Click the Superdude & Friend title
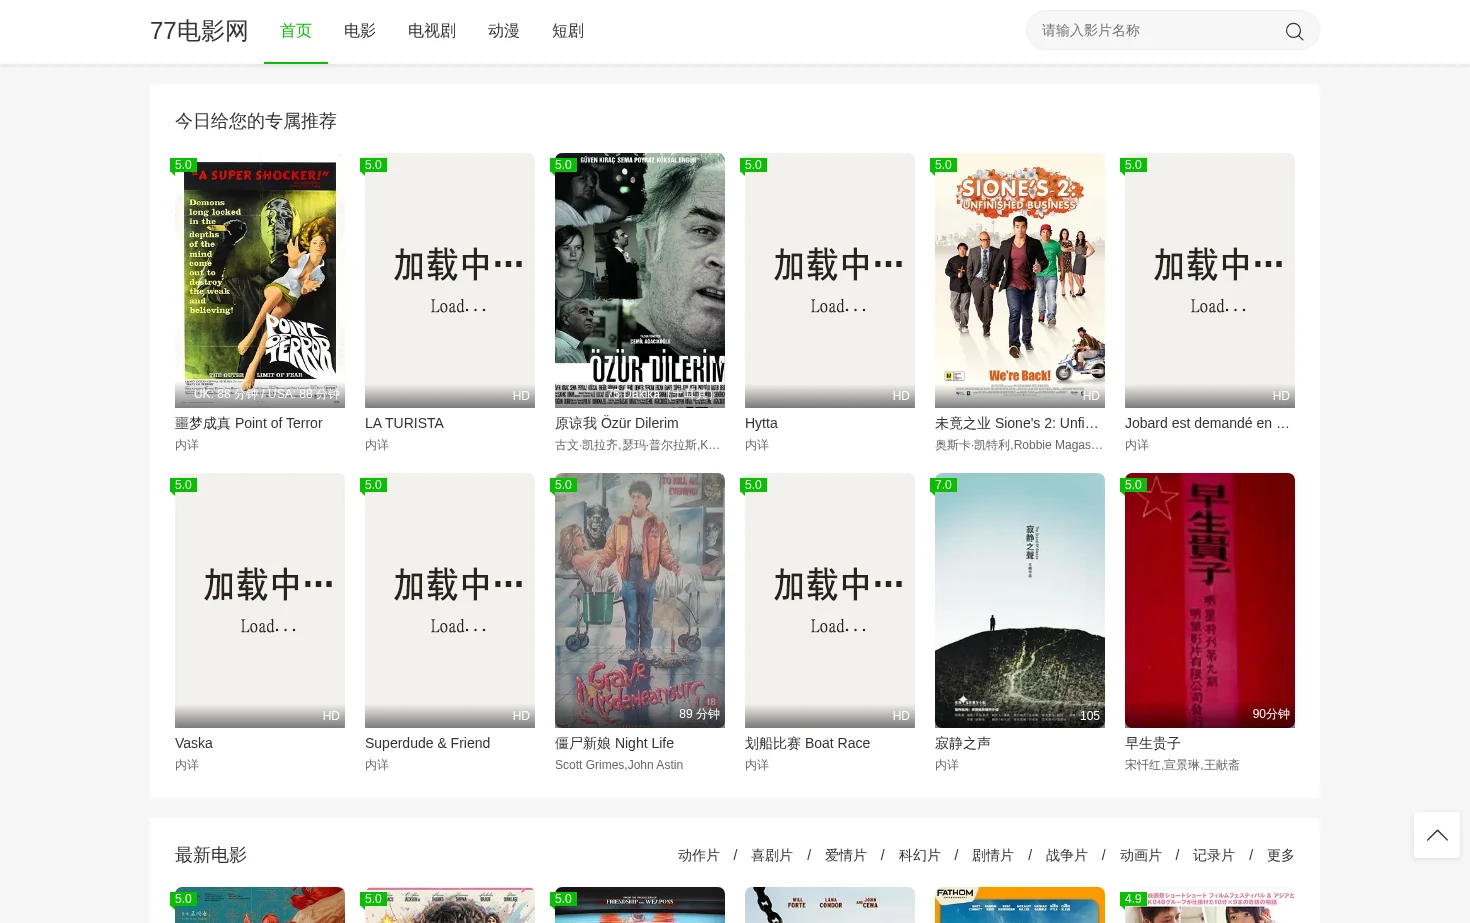 pos(428,743)
